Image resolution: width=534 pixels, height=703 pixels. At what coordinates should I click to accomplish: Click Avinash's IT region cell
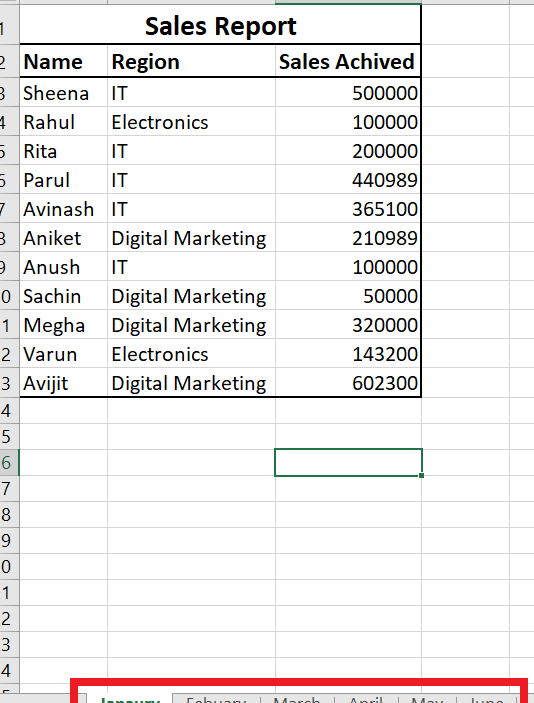pos(191,209)
